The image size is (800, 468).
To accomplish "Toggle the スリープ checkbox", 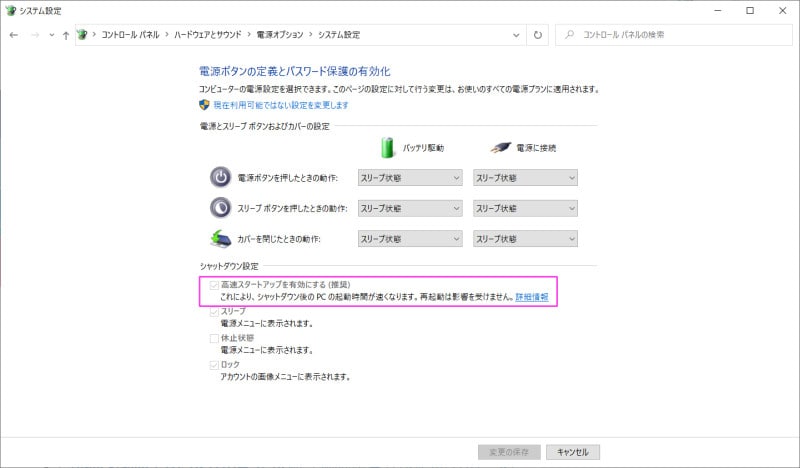I will pos(214,312).
